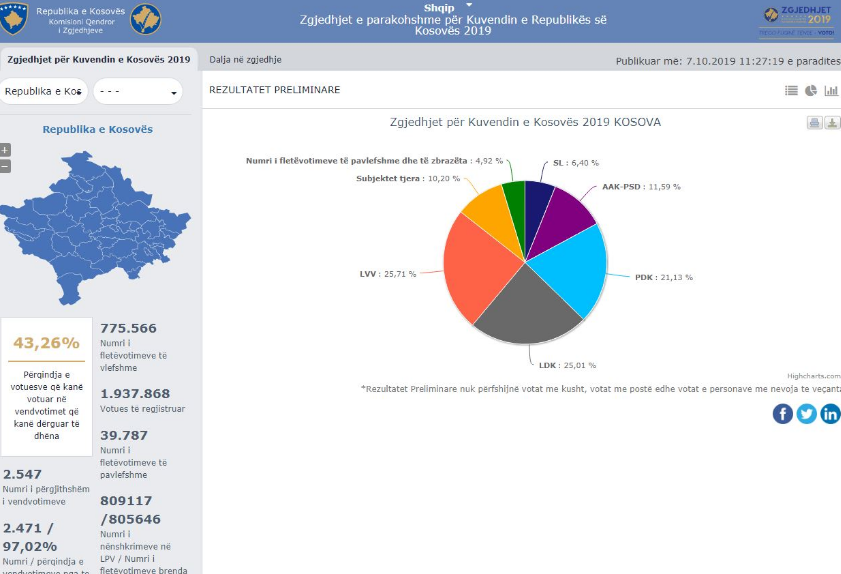Share the results on Twitter
This screenshot has width=841, height=574.
click(807, 413)
